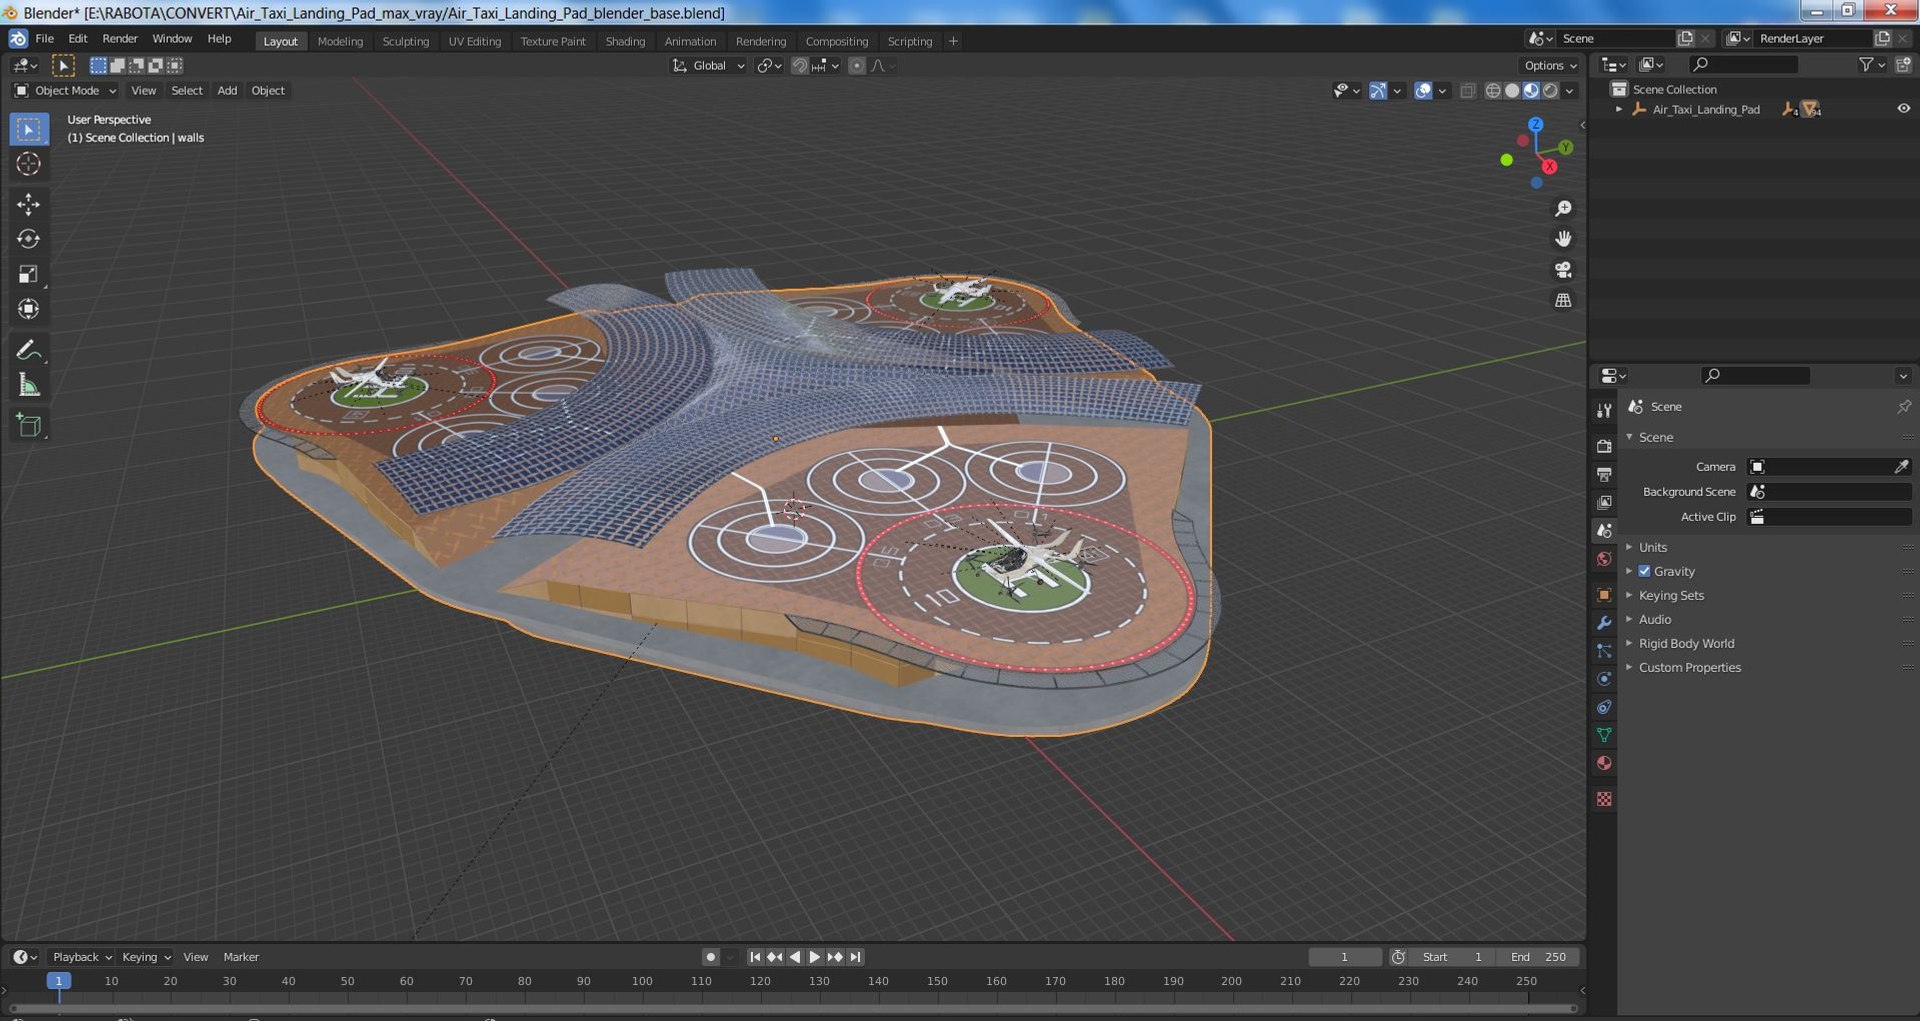Open the outliner filter dropdown
This screenshot has height=1021, width=1920.
coord(1871,65)
